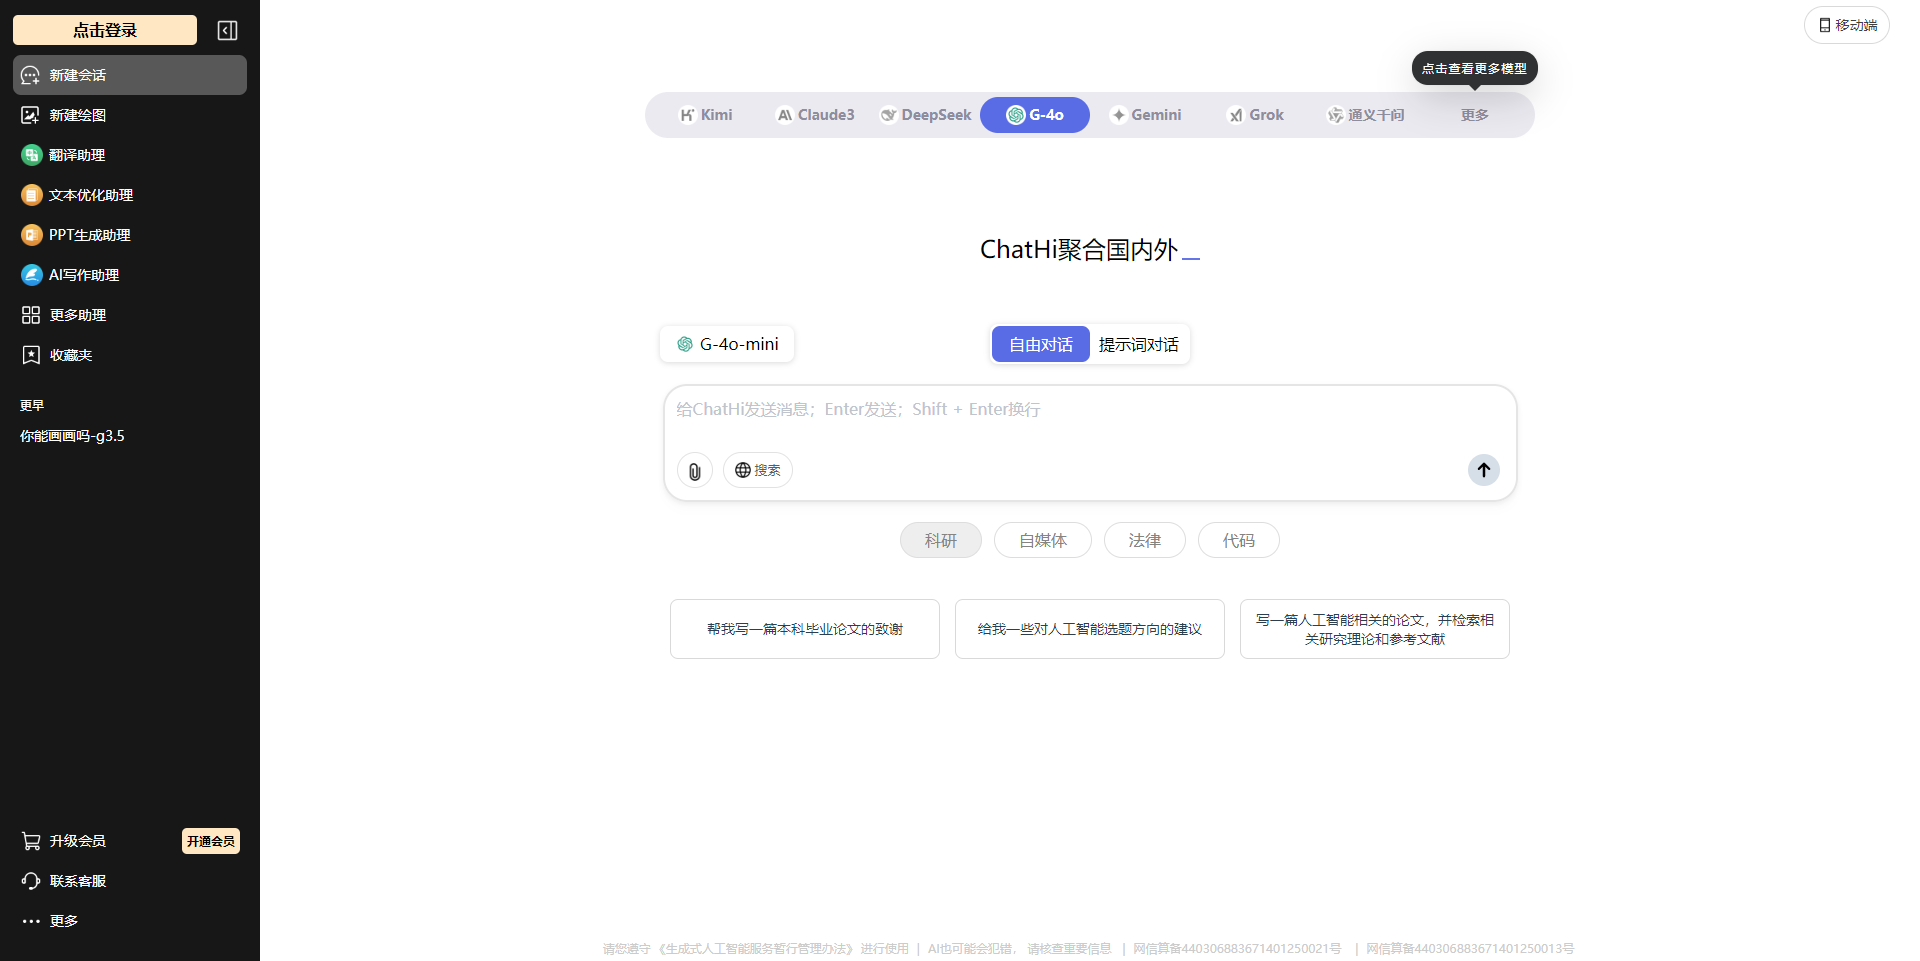Click the orange 文本优化助理 icon
Image resolution: width=1920 pixels, height=961 pixels.
coord(31,195)
